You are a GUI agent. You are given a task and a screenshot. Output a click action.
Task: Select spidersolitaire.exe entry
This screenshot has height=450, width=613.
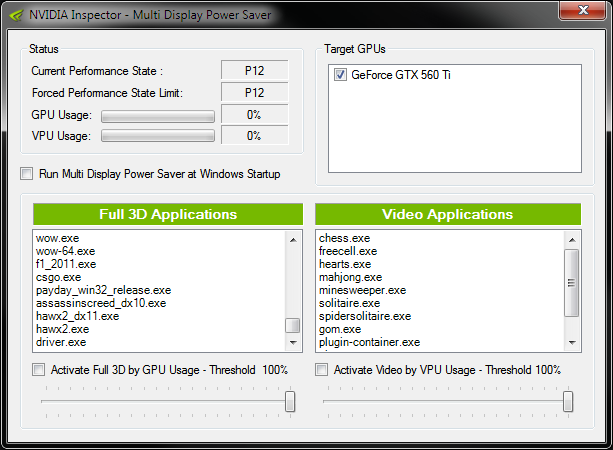point(365,316)
